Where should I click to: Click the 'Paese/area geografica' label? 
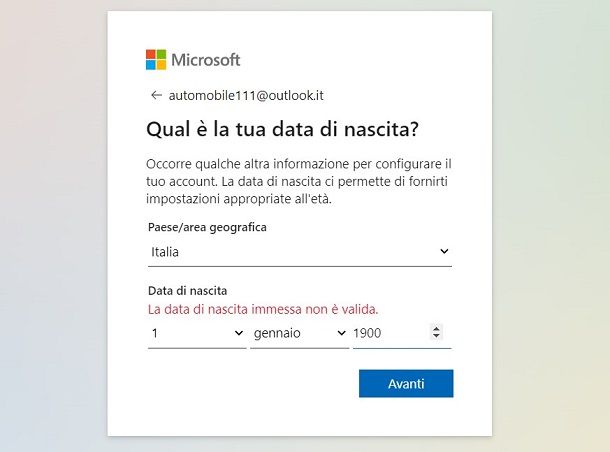coord(207,227)
